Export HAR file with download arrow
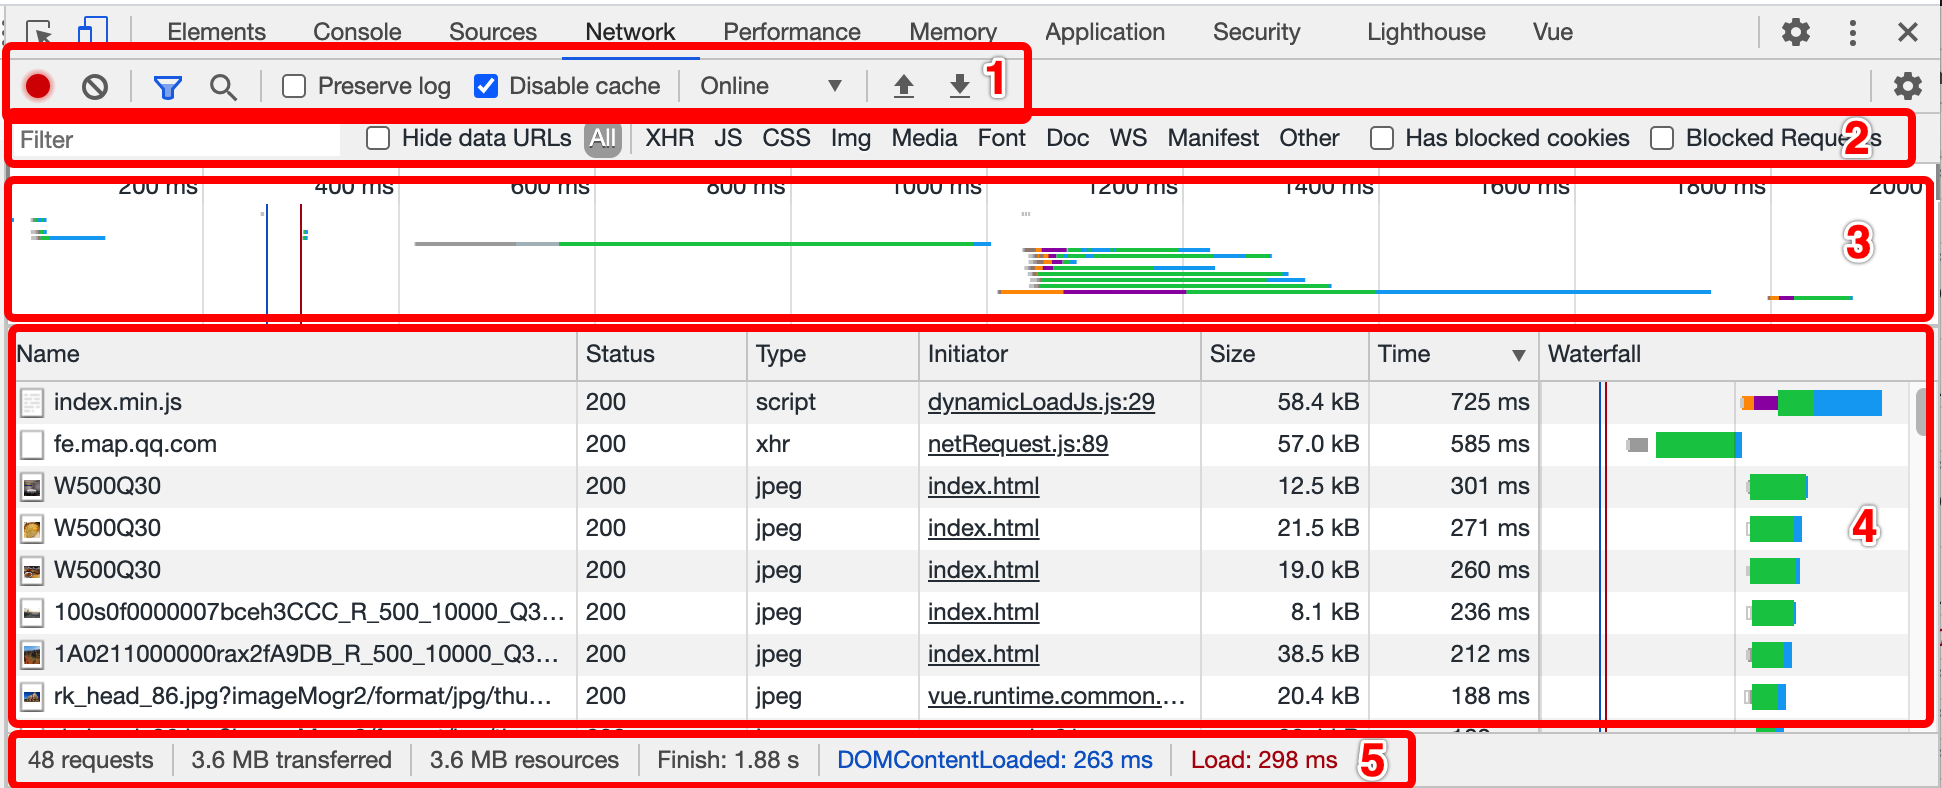The image size is (1942, 788). pyautogui.click(x=959, y=86)
